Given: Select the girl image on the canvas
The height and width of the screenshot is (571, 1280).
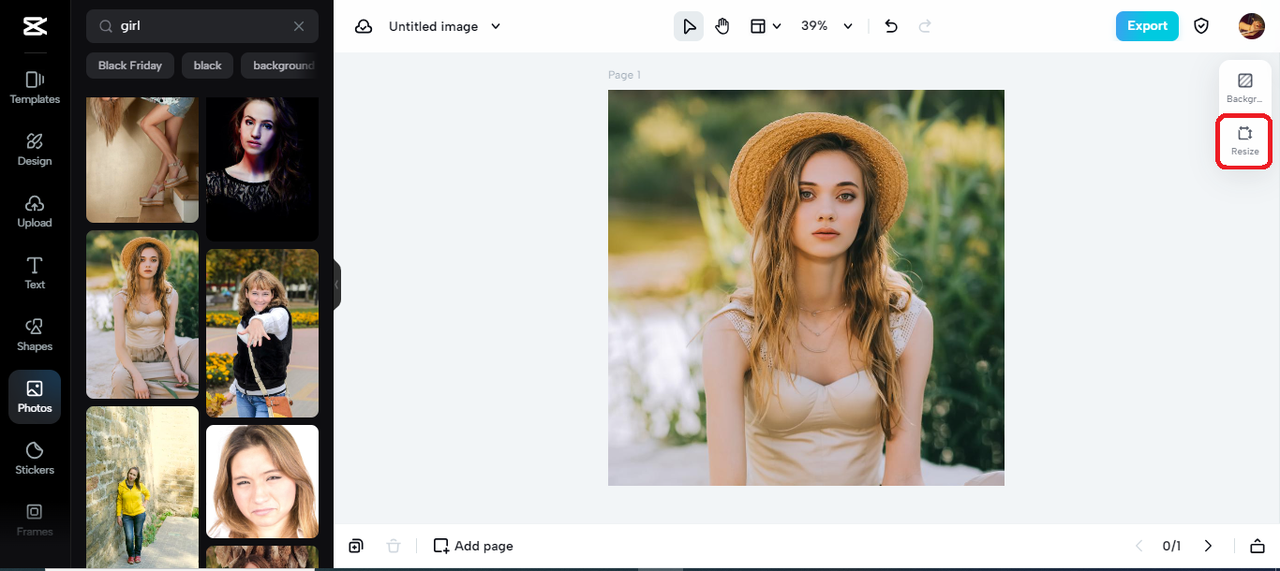Looking at the screenshot, I should click(x=806, y=288).
